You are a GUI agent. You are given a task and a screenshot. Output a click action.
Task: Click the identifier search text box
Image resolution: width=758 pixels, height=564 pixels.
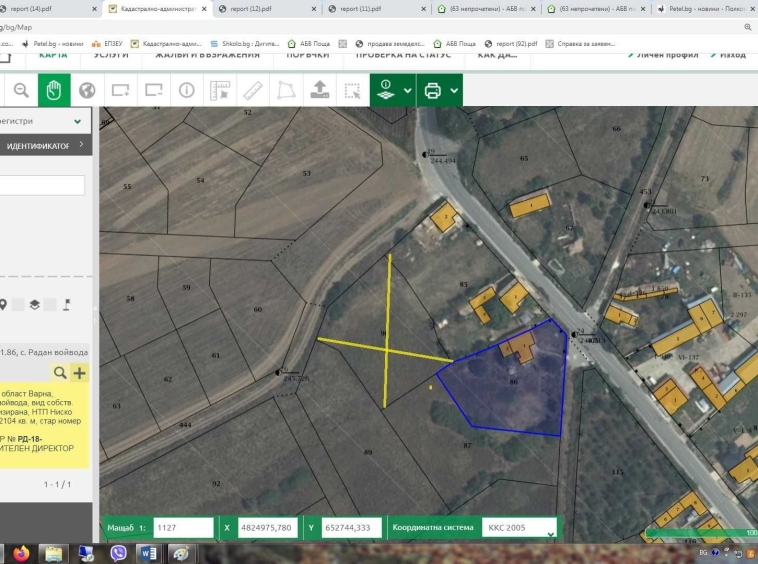tap(42, 185)
